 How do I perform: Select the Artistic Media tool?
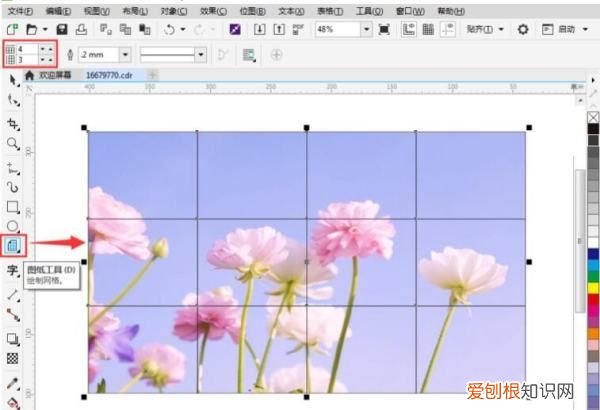(x=13, y=187)
